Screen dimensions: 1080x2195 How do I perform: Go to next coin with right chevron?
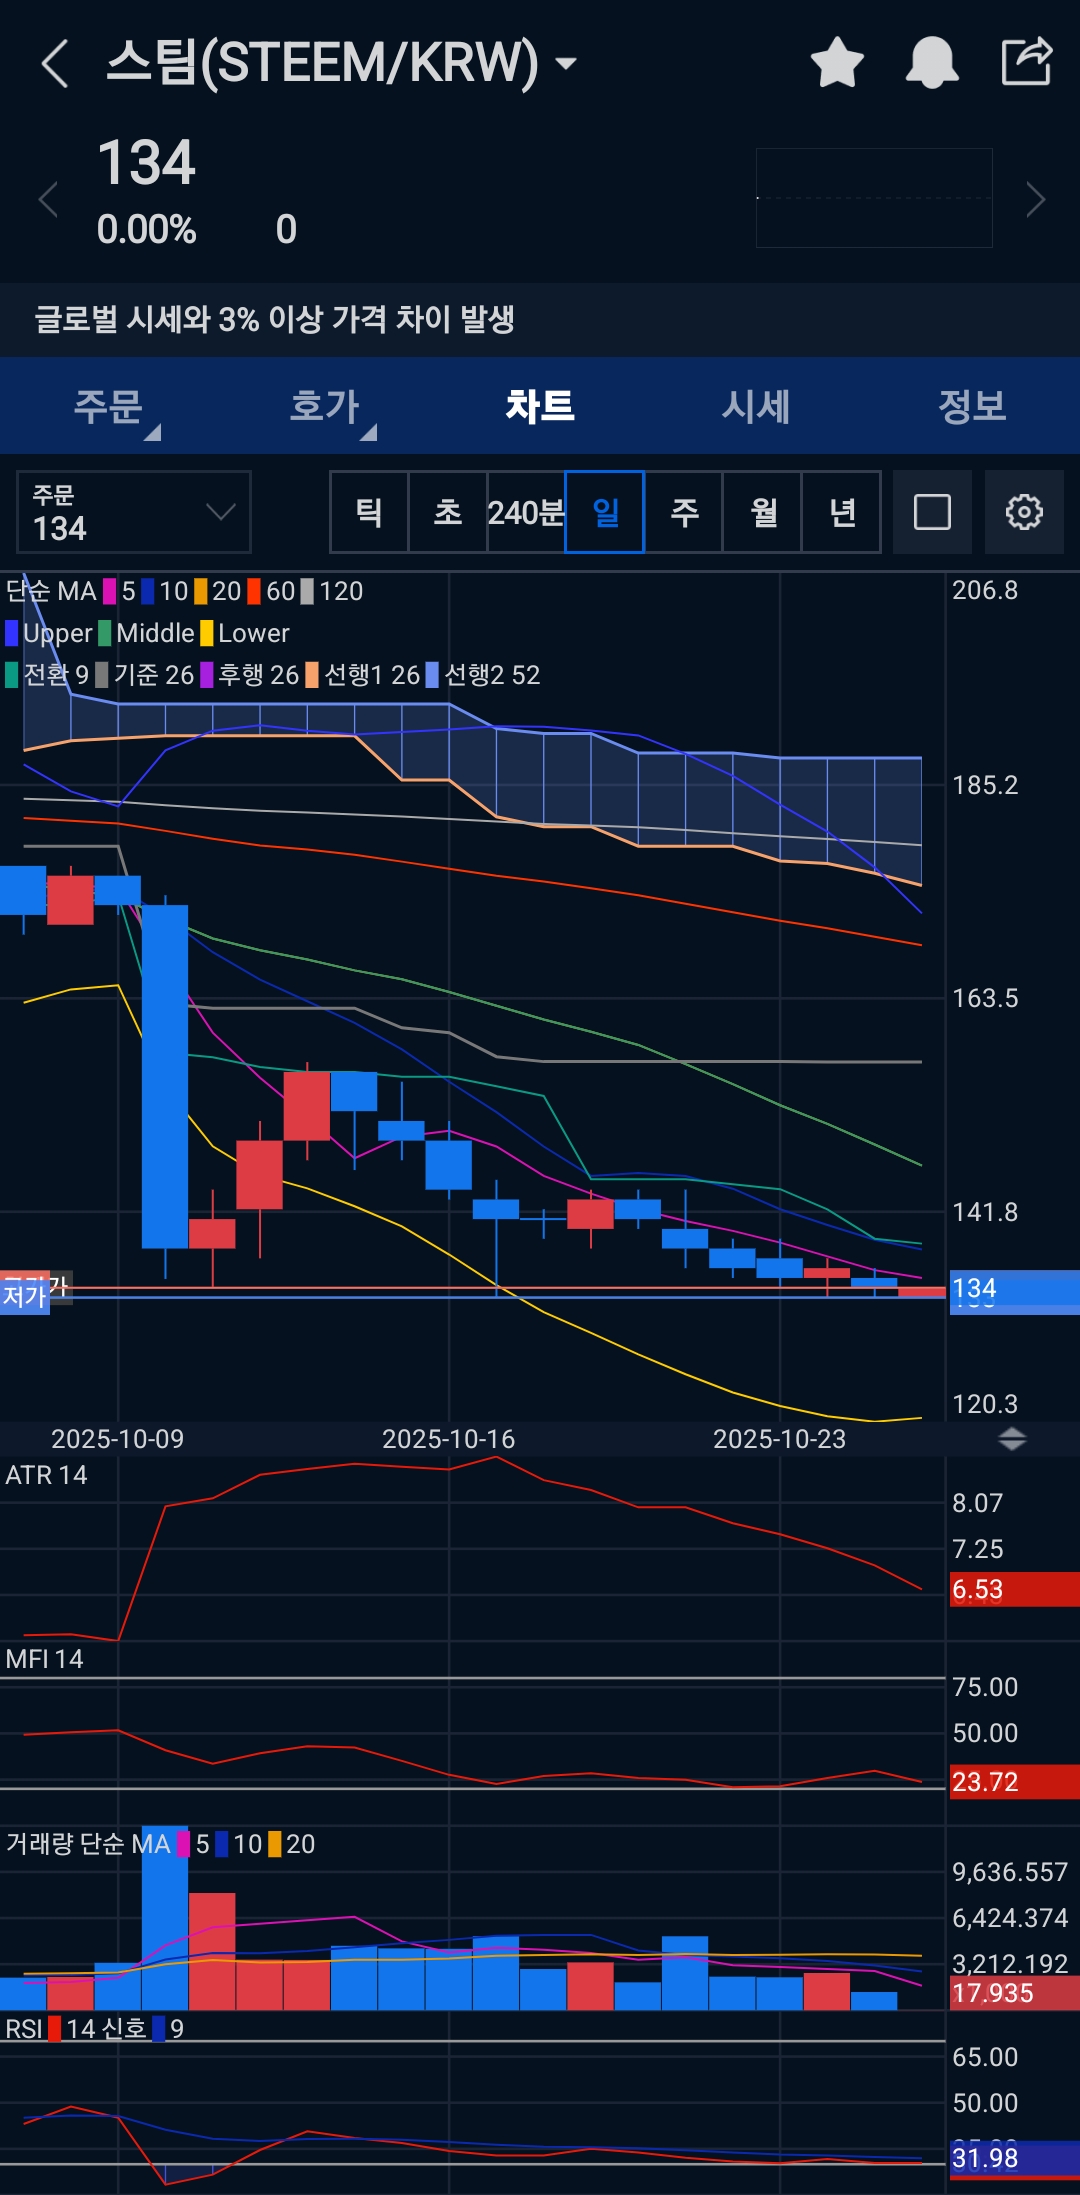pyautogui.click(x=1036, y=200)
